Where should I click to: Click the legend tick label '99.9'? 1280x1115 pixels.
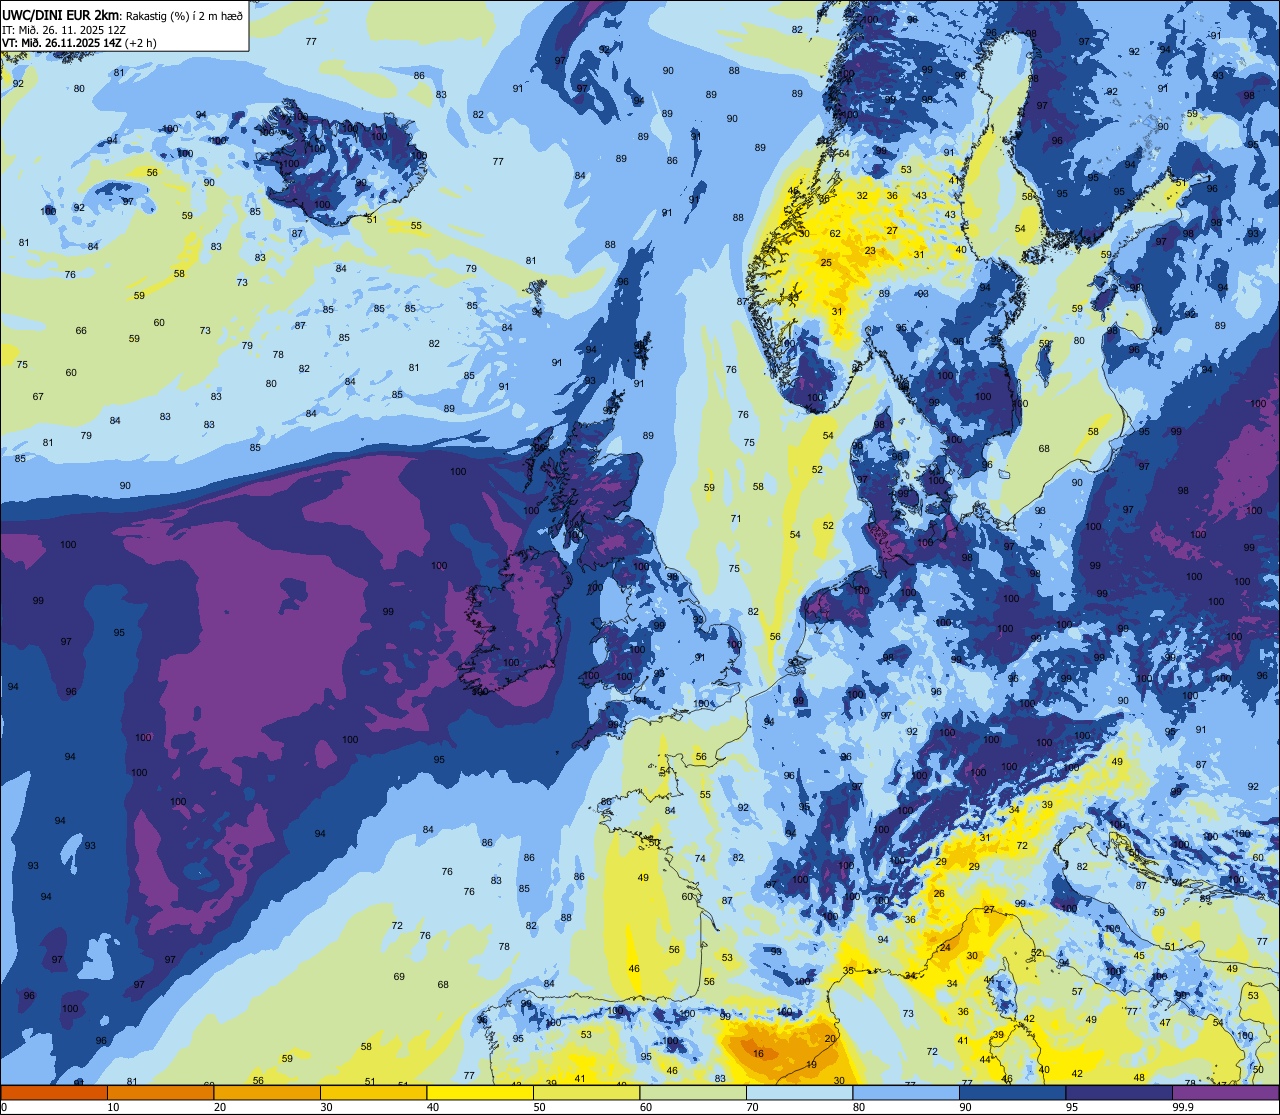pos(1182,1107)
